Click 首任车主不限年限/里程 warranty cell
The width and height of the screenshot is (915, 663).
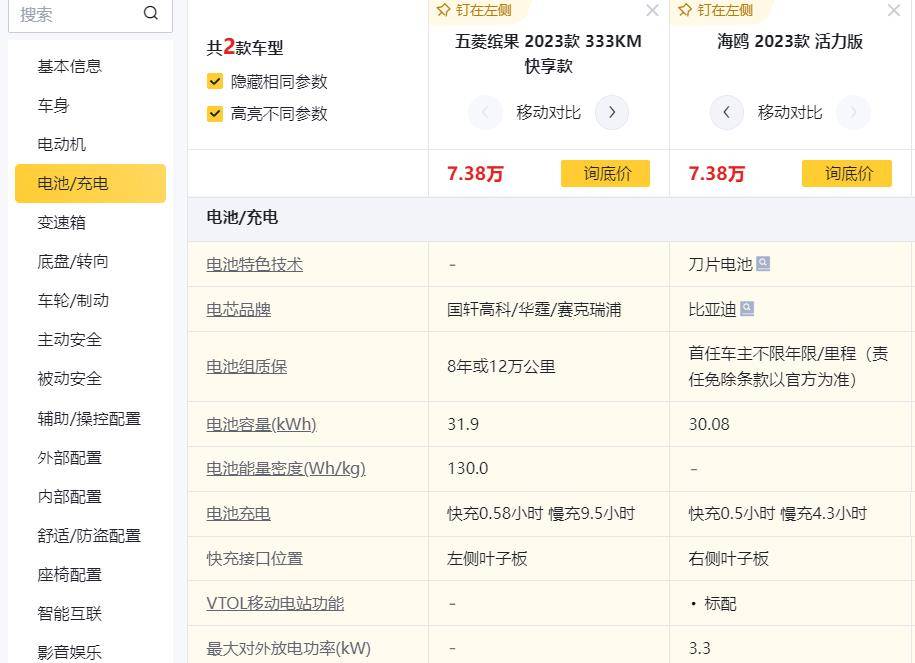(788, 367)
